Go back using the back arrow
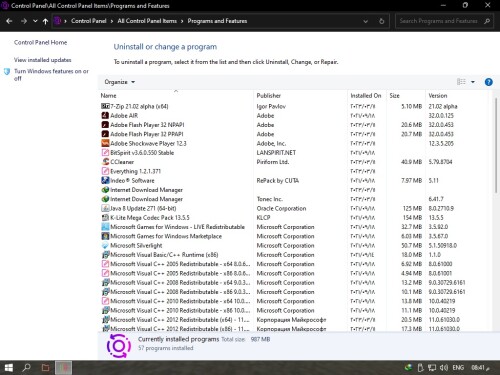This screenshot has height=375, width=500. [x=9, y=21]
